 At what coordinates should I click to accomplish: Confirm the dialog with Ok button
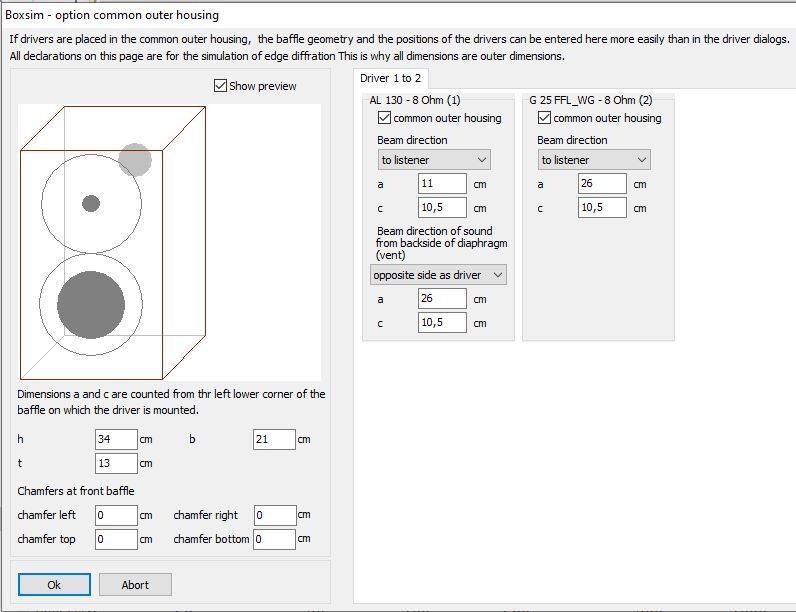54,585
